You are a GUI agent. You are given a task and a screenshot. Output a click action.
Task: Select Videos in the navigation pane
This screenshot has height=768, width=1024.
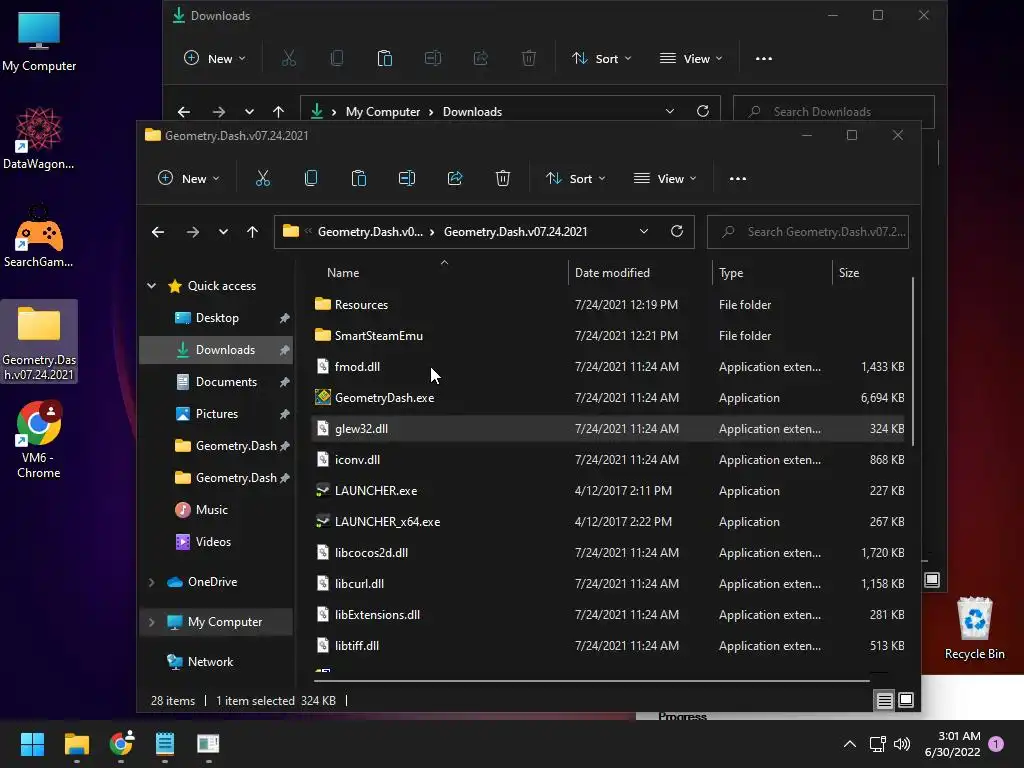coord(216,542)
